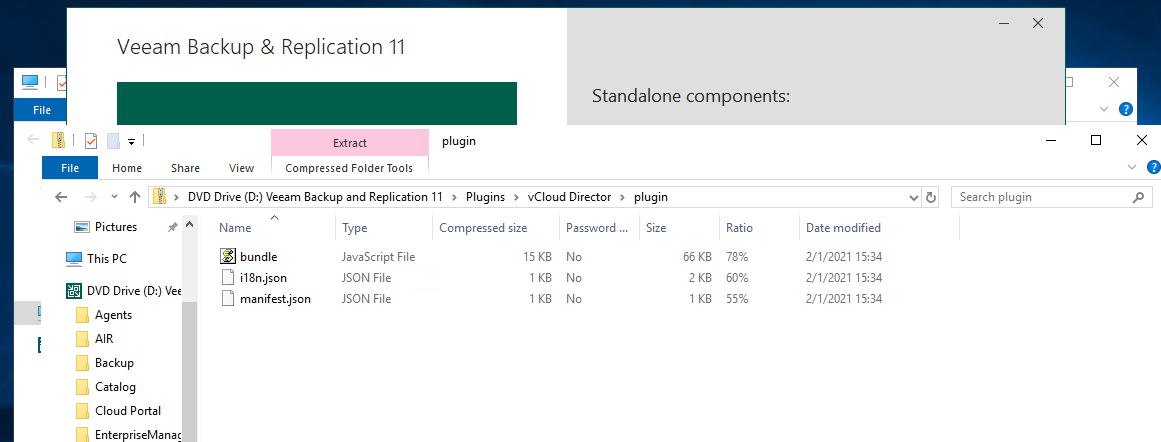1161x442 pixels.
Task: Click the JavaScript File type cell
Action: pos(378,257)
